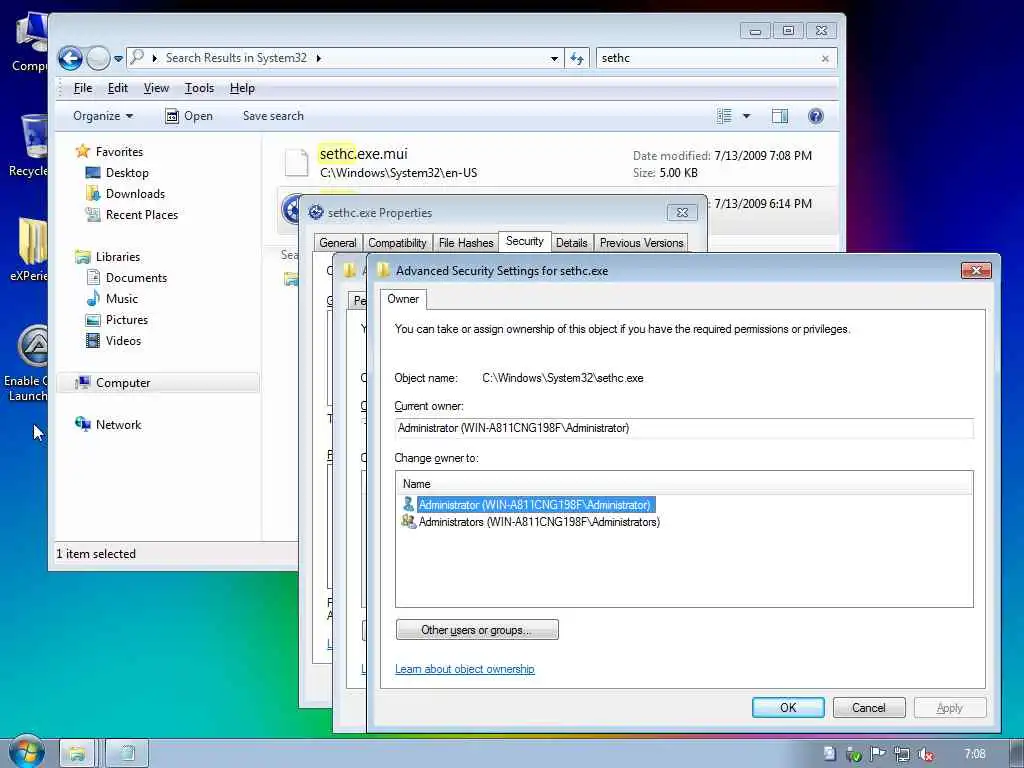Image resolution: width=1024 pixels, height=768 pixels.
Task: Open the Help menu in Explorer
Action: tap(242, 88)
